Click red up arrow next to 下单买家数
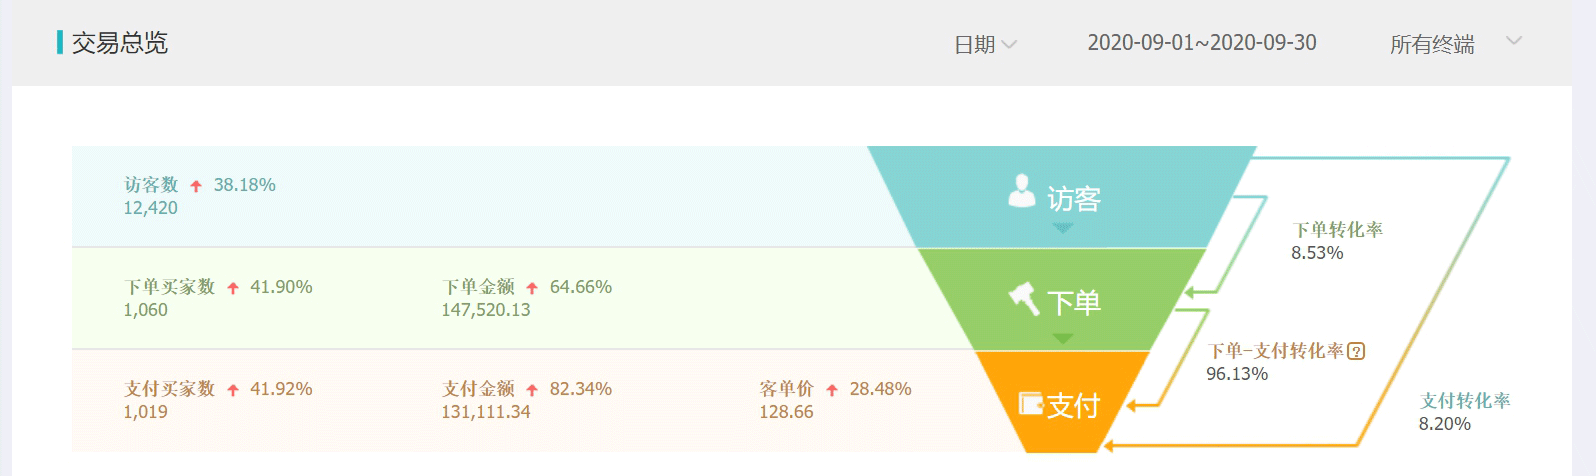This screenshot has height=476, width=1596. point(233,288)
